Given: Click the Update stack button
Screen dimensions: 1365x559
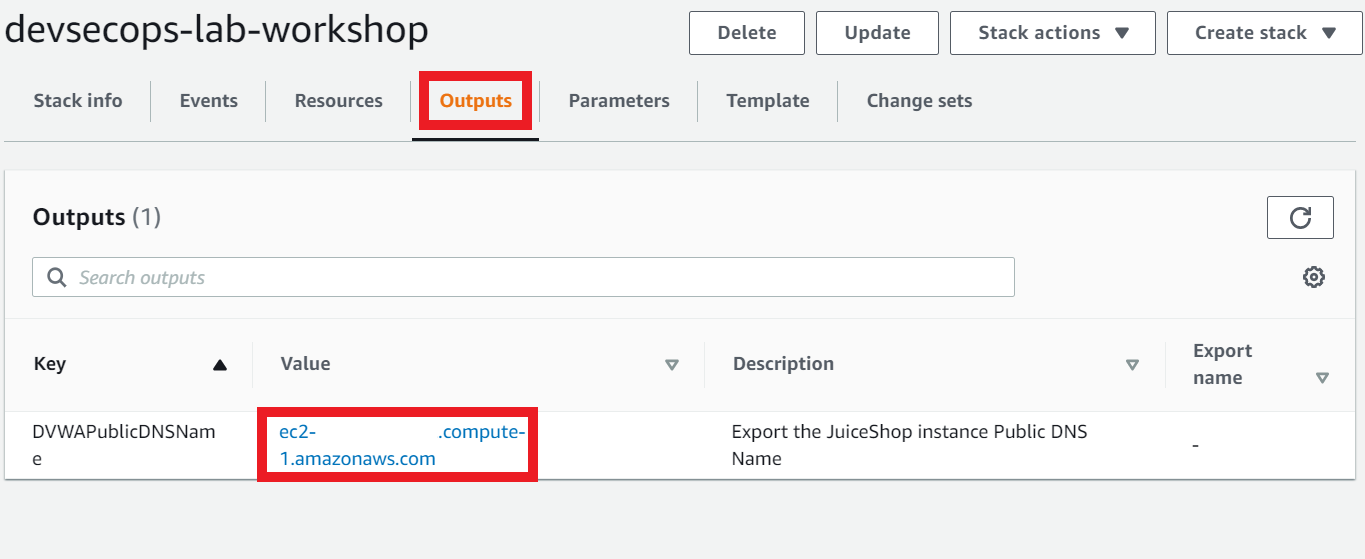Looking at the screenshot, I should tap(877, 33).
